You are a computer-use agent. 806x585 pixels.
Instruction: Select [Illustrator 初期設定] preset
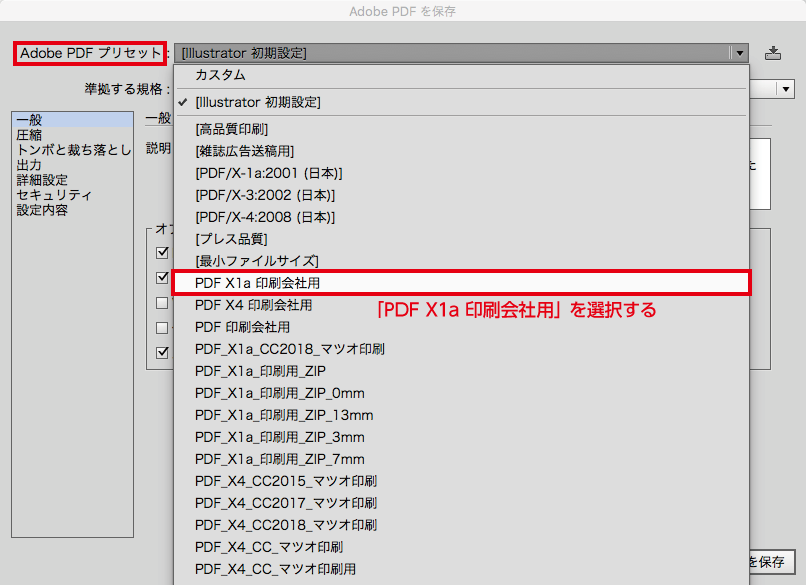461,102
